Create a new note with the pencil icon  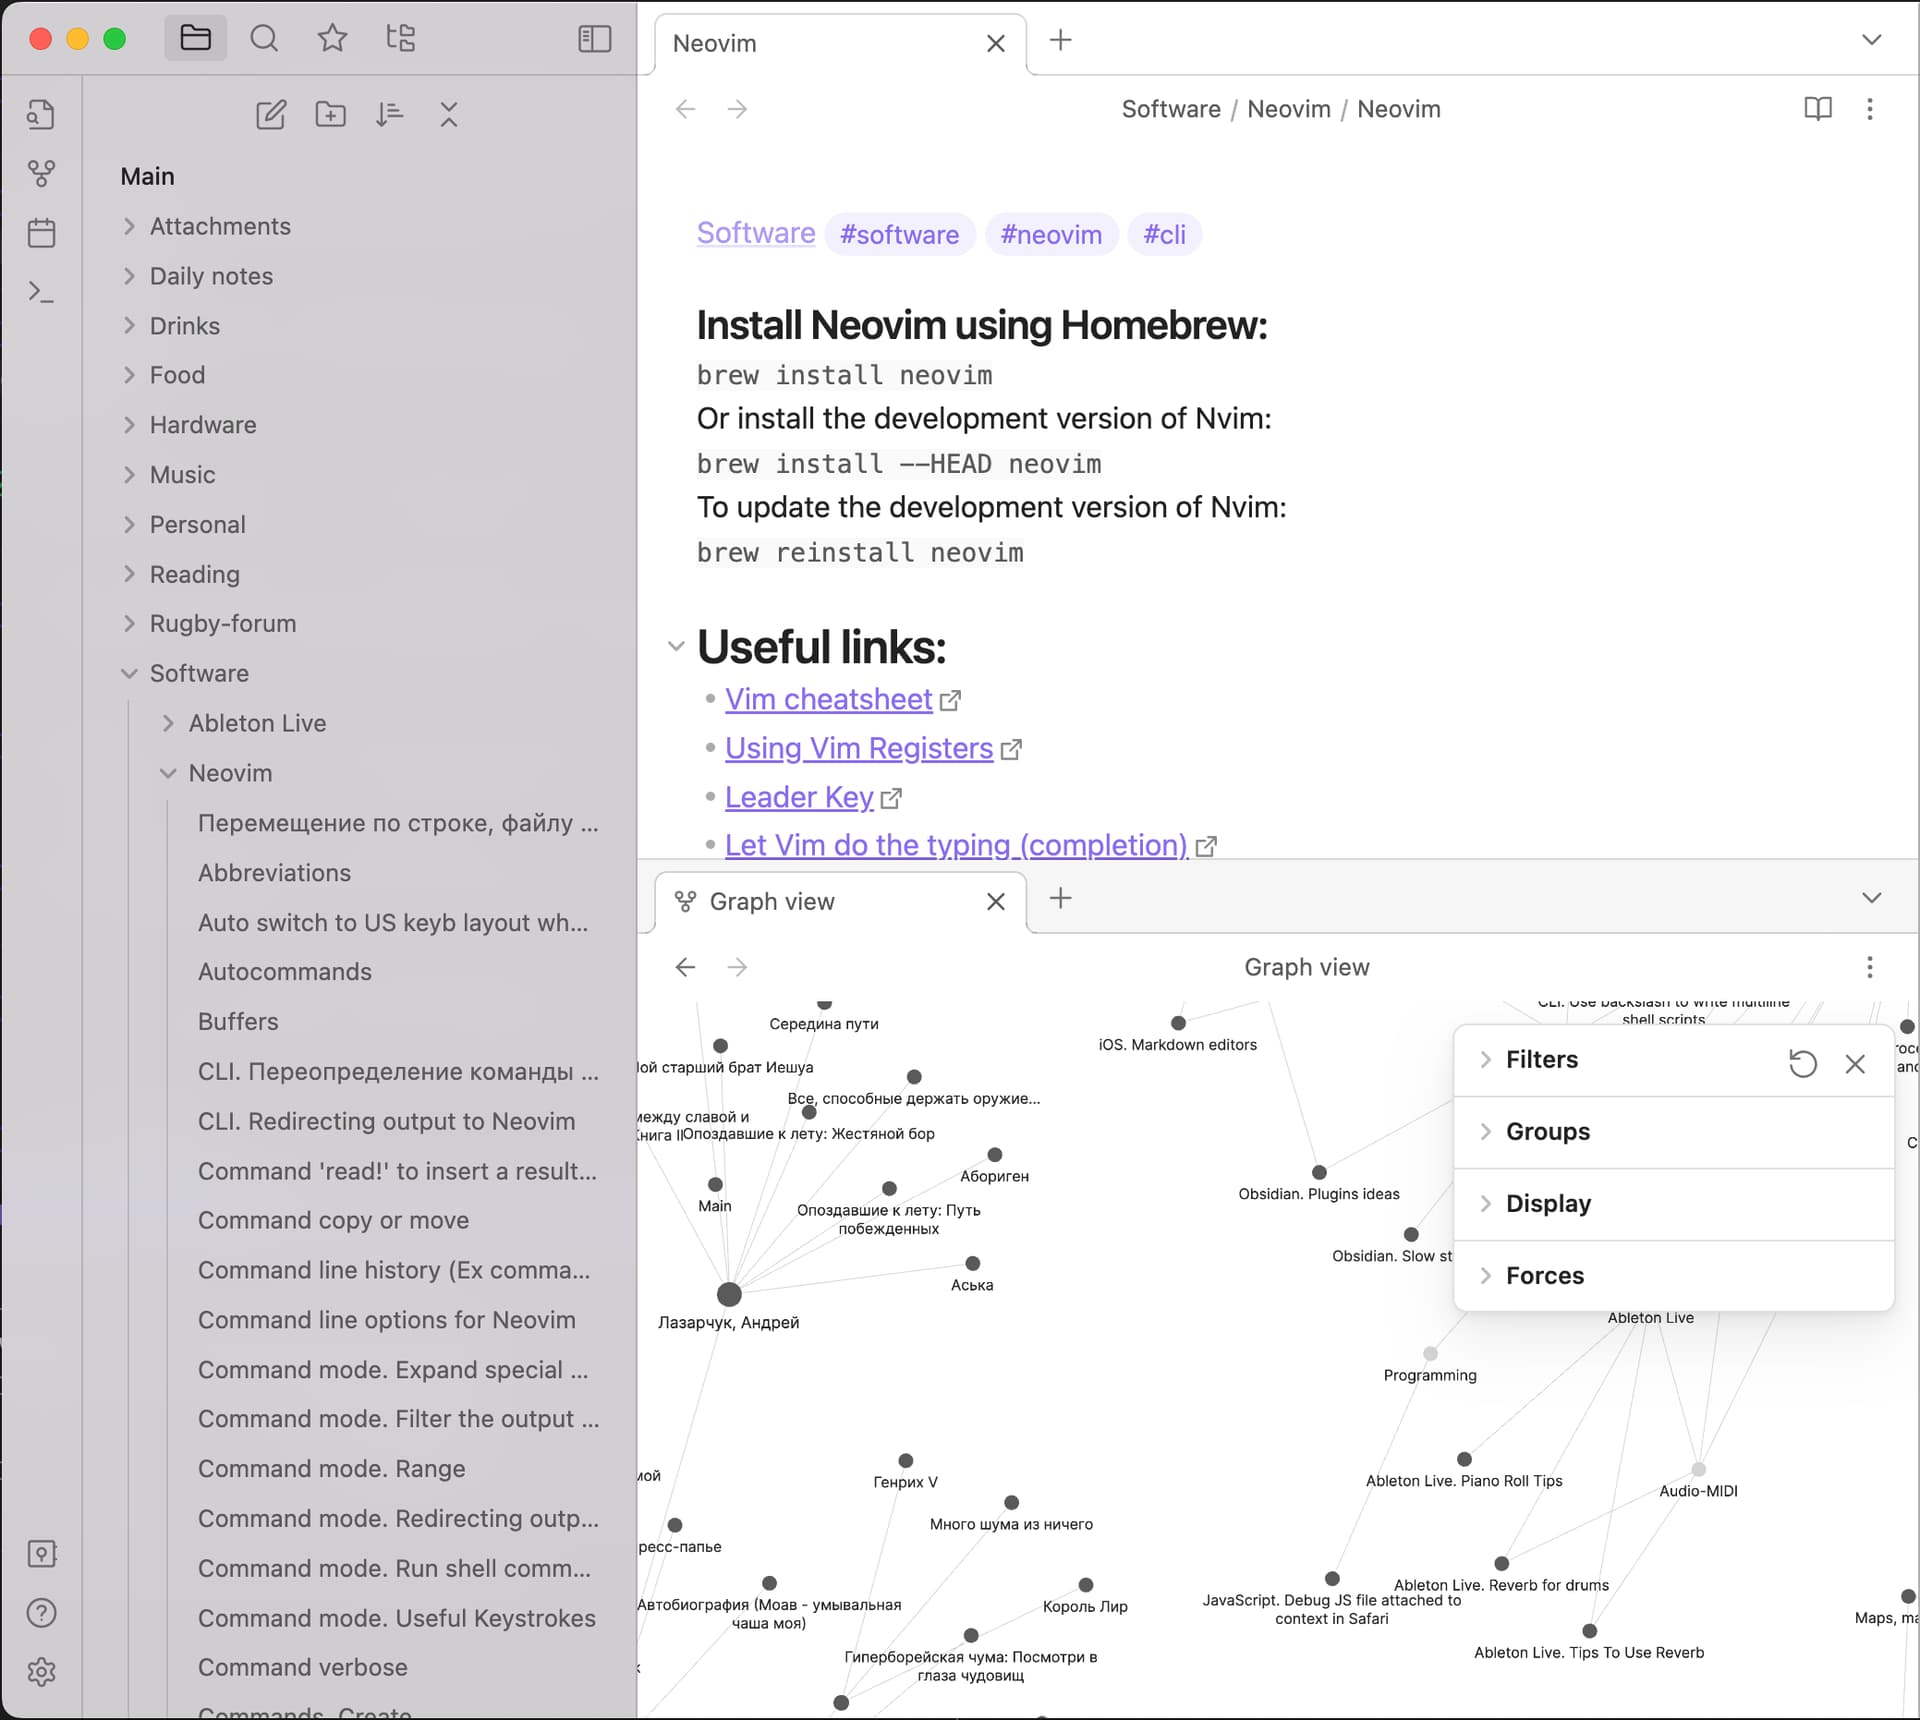click(x=271, y=114)
